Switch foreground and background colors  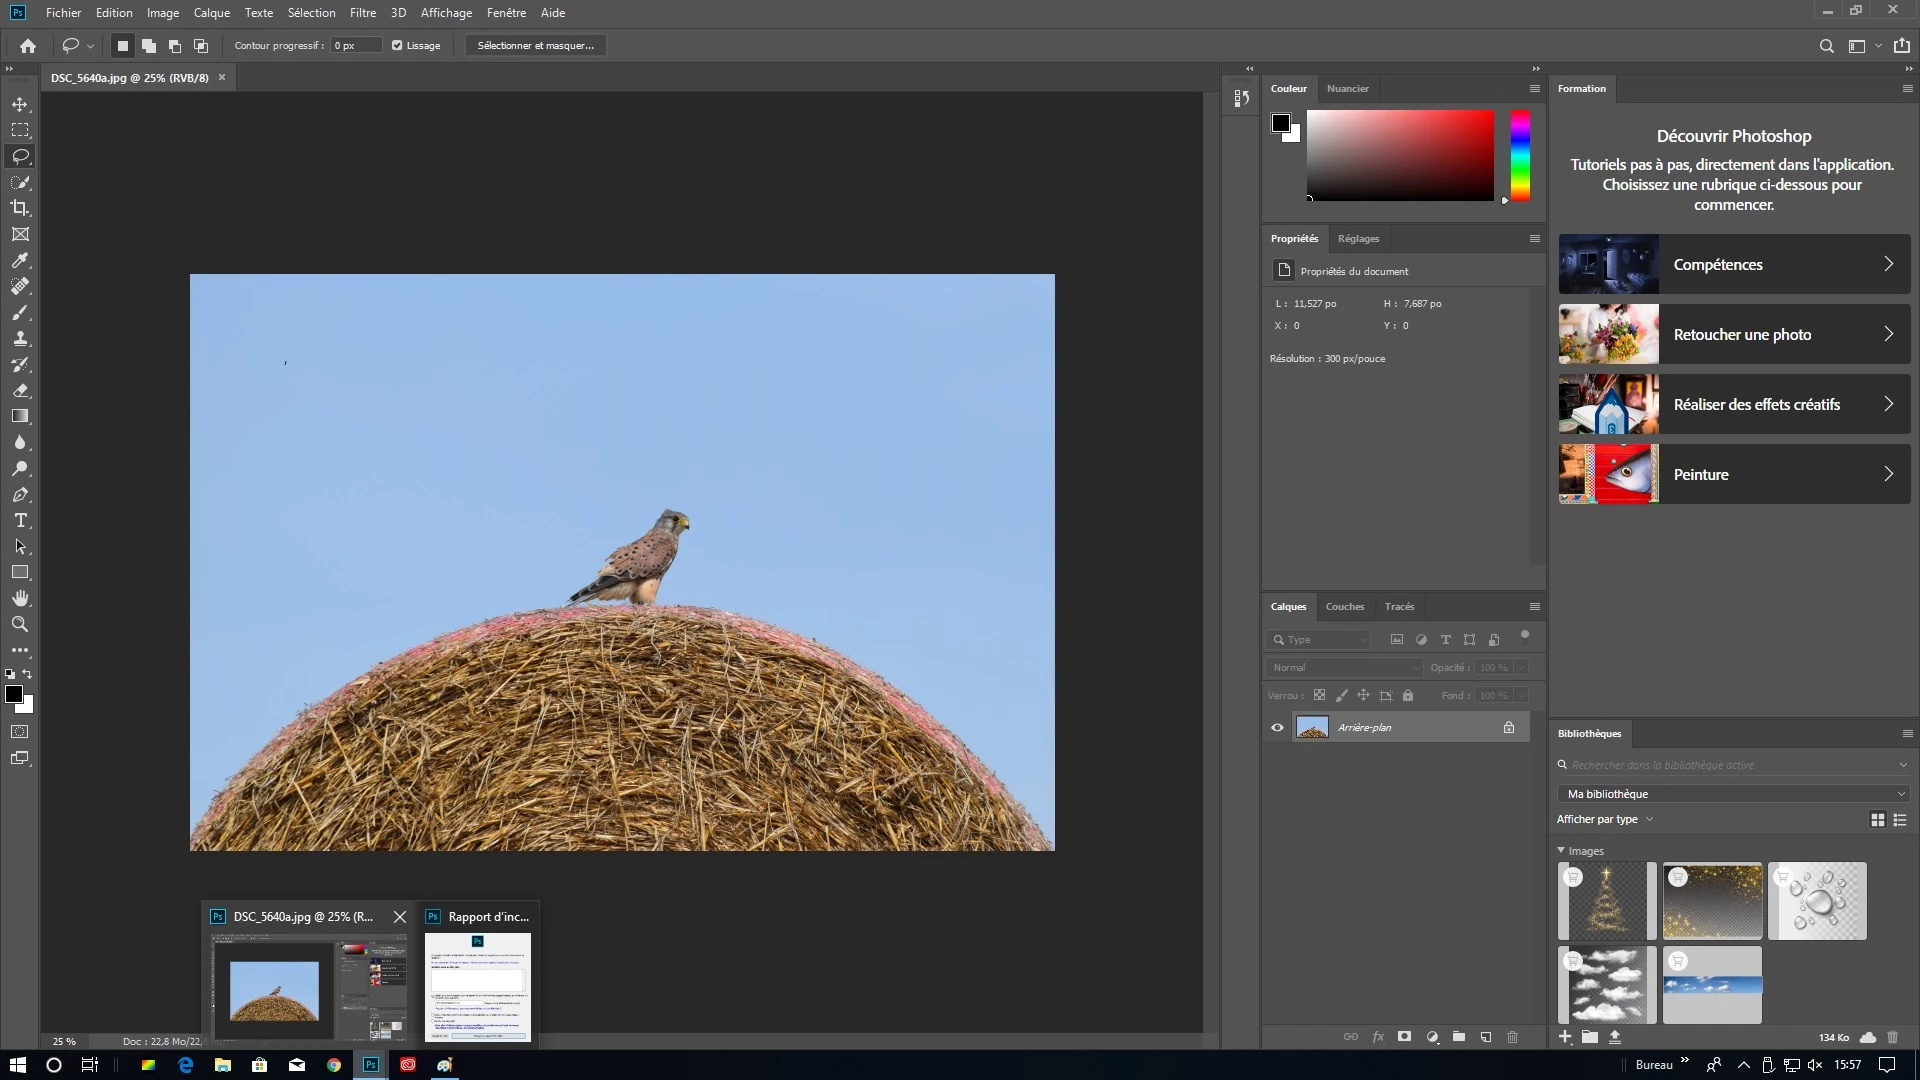click(x=27, y=674)
